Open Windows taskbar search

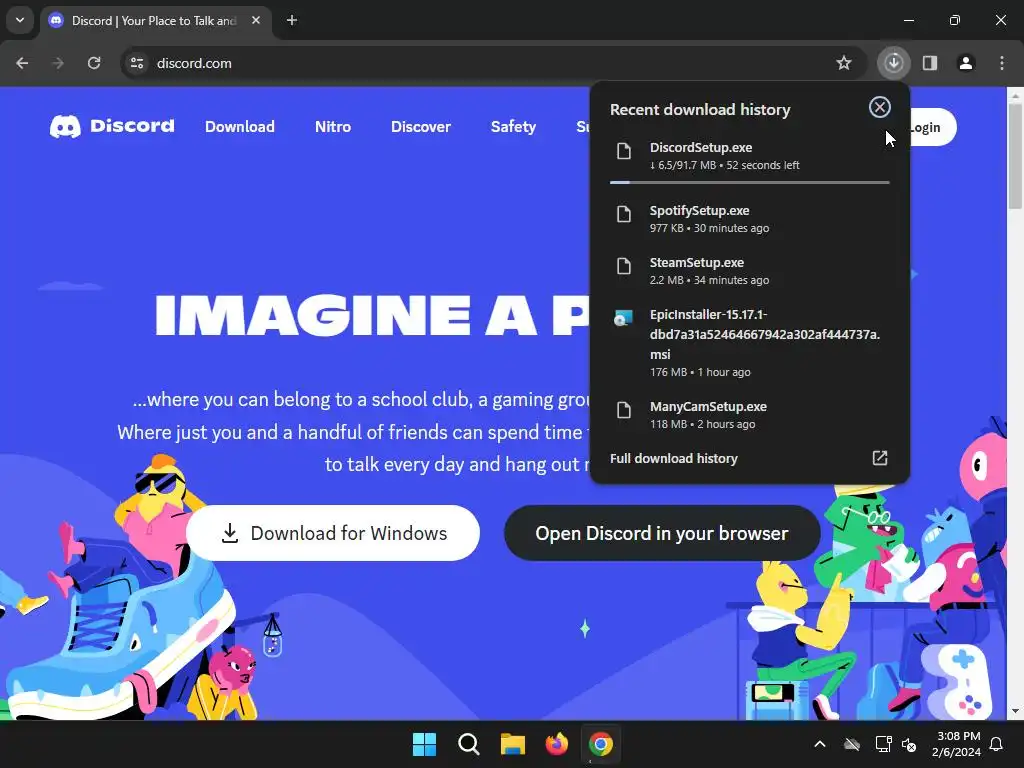tap(468, 744)
